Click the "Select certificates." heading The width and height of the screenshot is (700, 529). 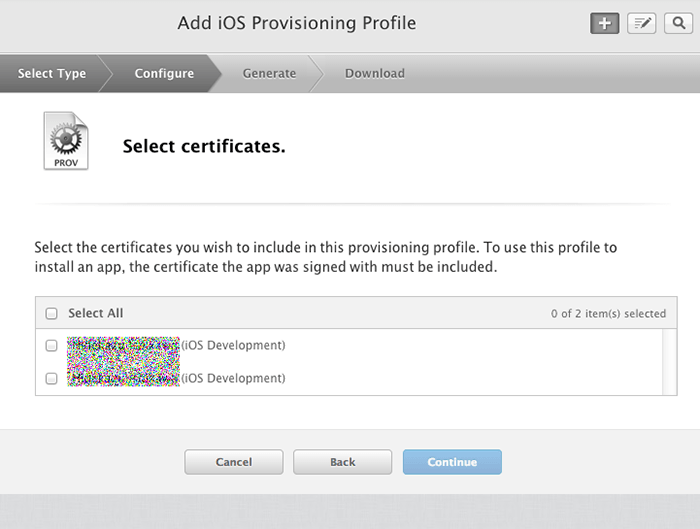coord(204,147)
